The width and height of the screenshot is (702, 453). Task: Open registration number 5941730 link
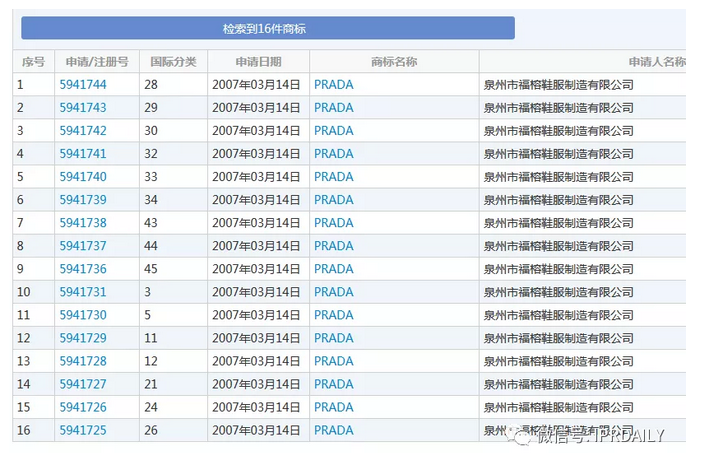(x=83, y=315)
